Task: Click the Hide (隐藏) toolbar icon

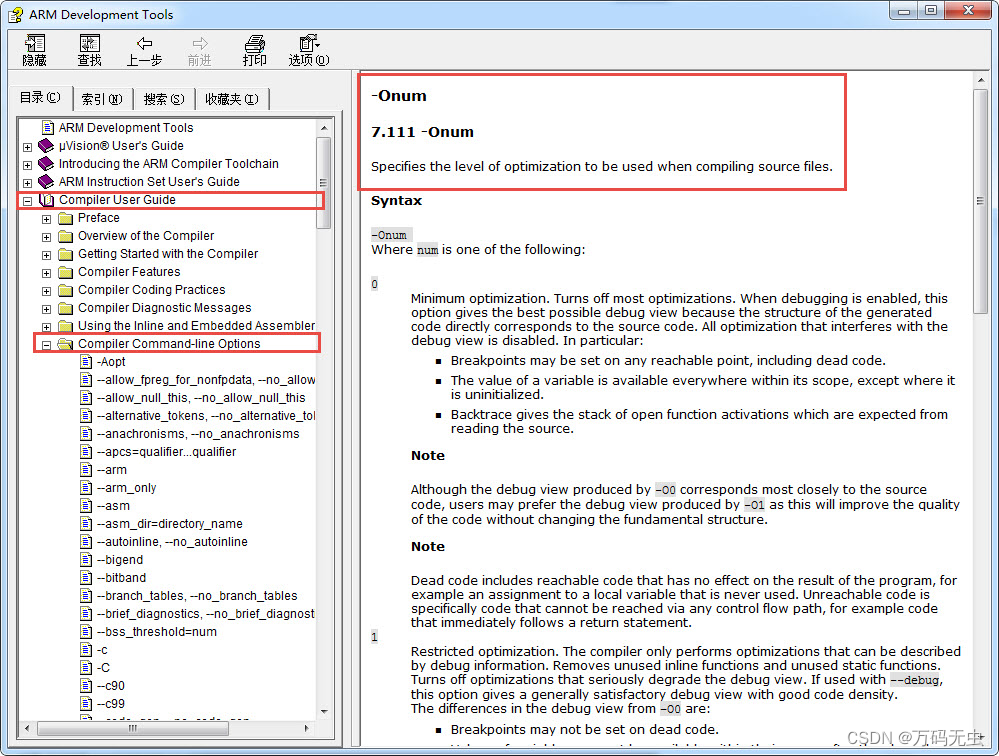Action: (34, 50)
